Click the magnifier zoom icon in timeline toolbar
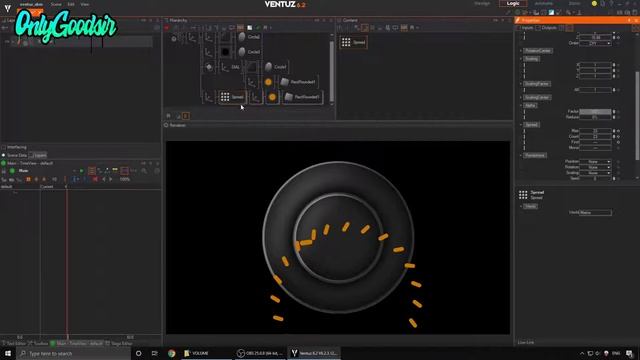This screenshot has width=640, height=360. coord(144,171)
